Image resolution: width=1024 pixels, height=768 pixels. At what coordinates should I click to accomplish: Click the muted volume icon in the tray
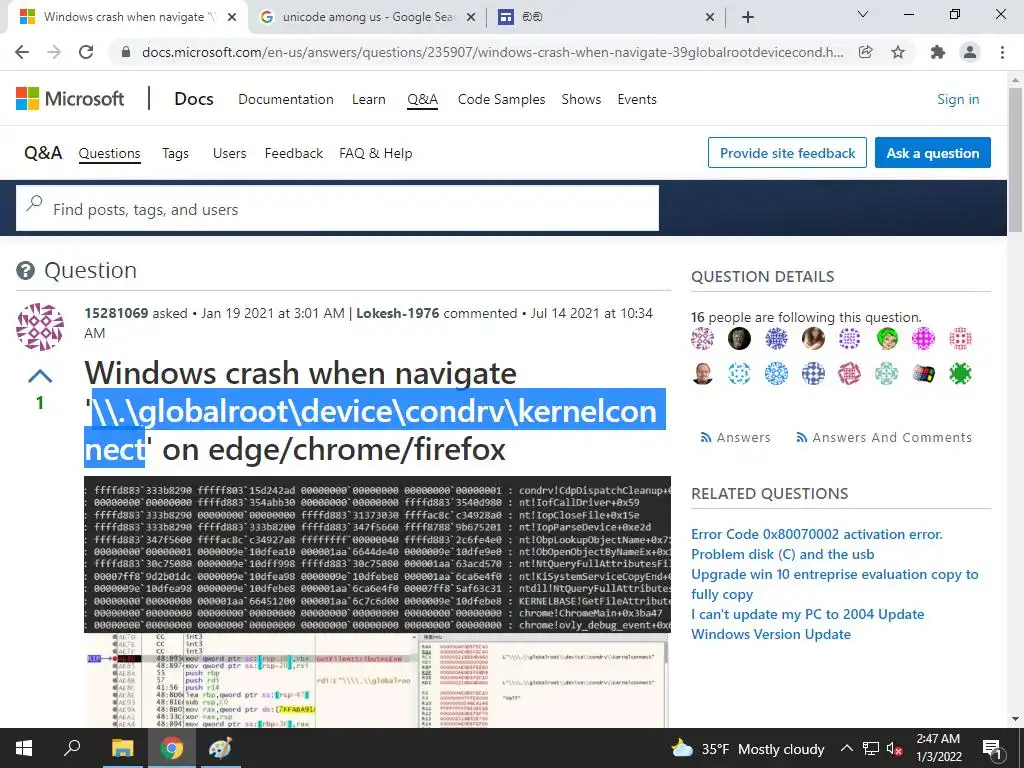click(x=895, y=749)
